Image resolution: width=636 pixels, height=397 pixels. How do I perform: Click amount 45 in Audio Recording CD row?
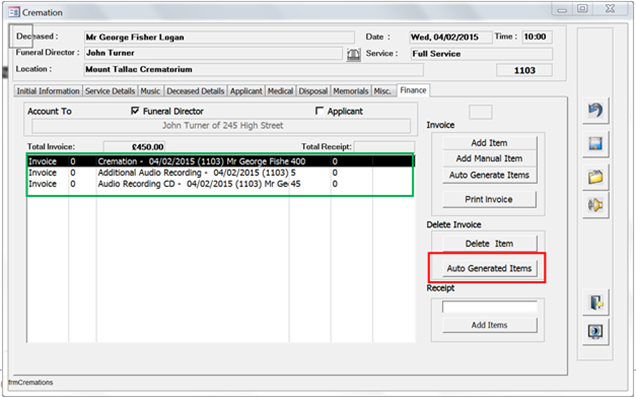296,184
